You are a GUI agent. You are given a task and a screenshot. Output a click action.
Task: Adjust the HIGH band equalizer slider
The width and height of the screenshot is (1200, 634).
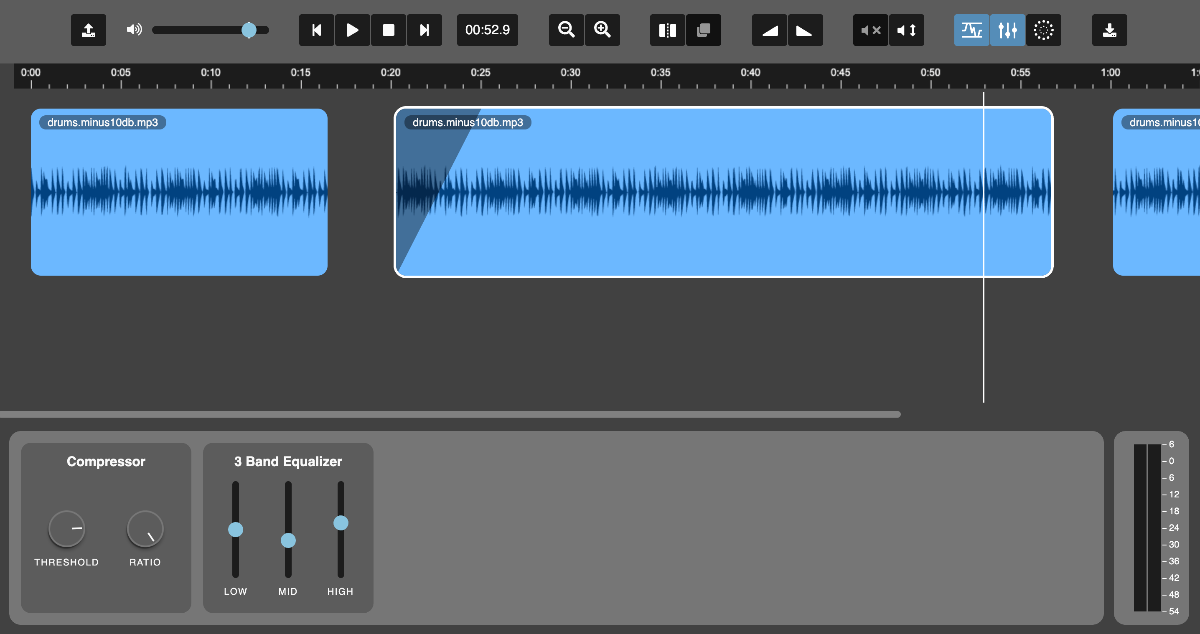[x=341, y=529]
